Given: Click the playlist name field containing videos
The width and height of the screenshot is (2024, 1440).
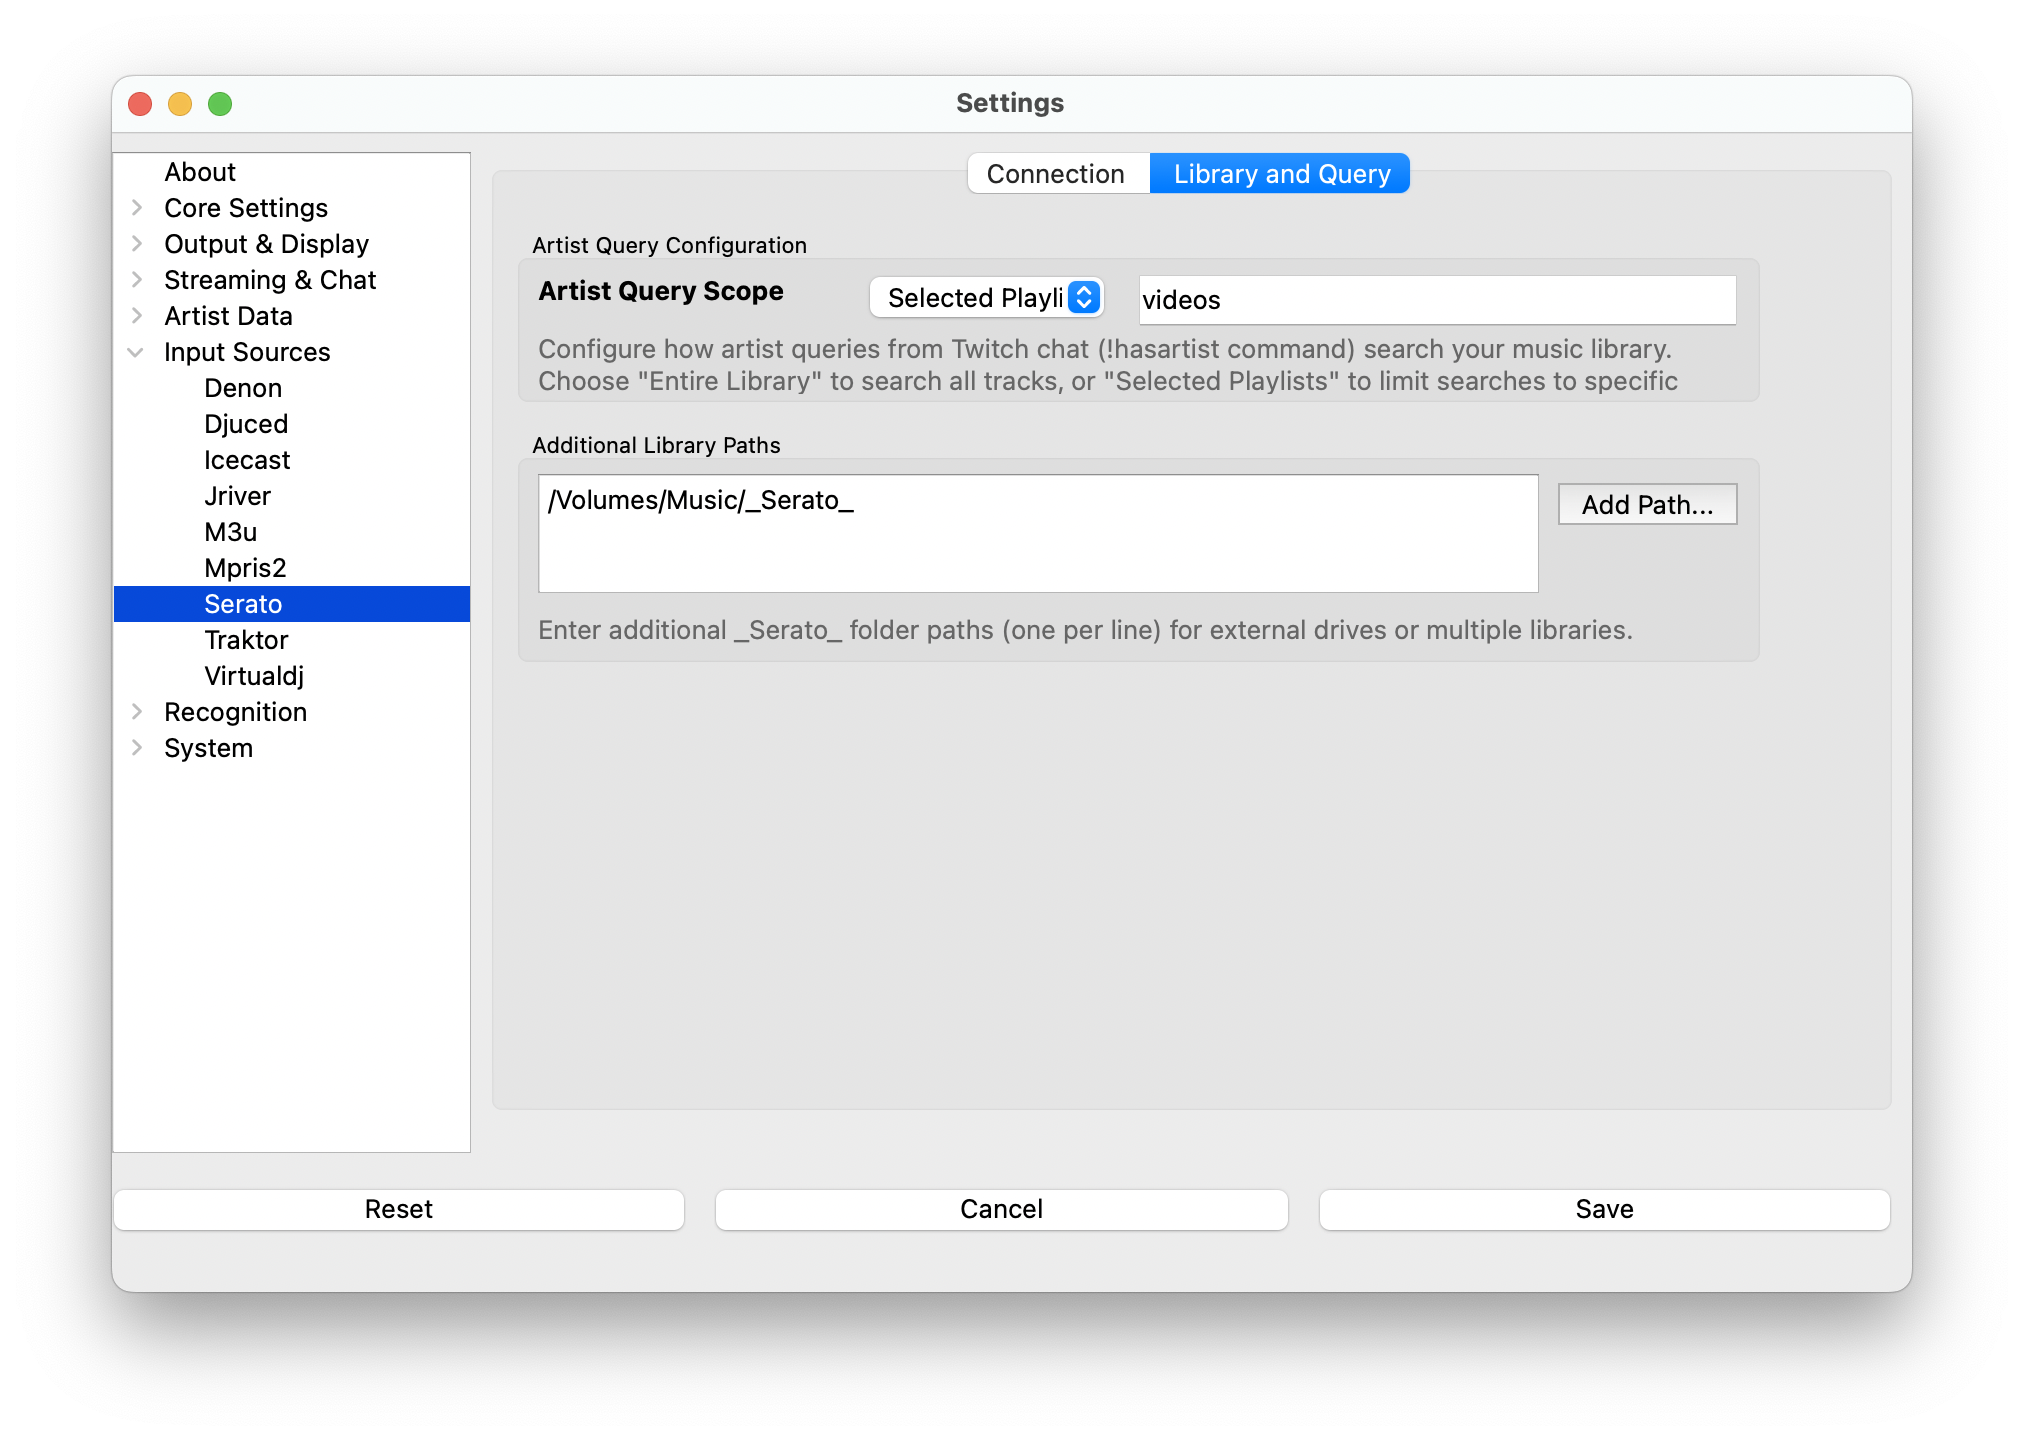Looking at the screenshot, I should pyautogui.click(x=1436, y=300).
